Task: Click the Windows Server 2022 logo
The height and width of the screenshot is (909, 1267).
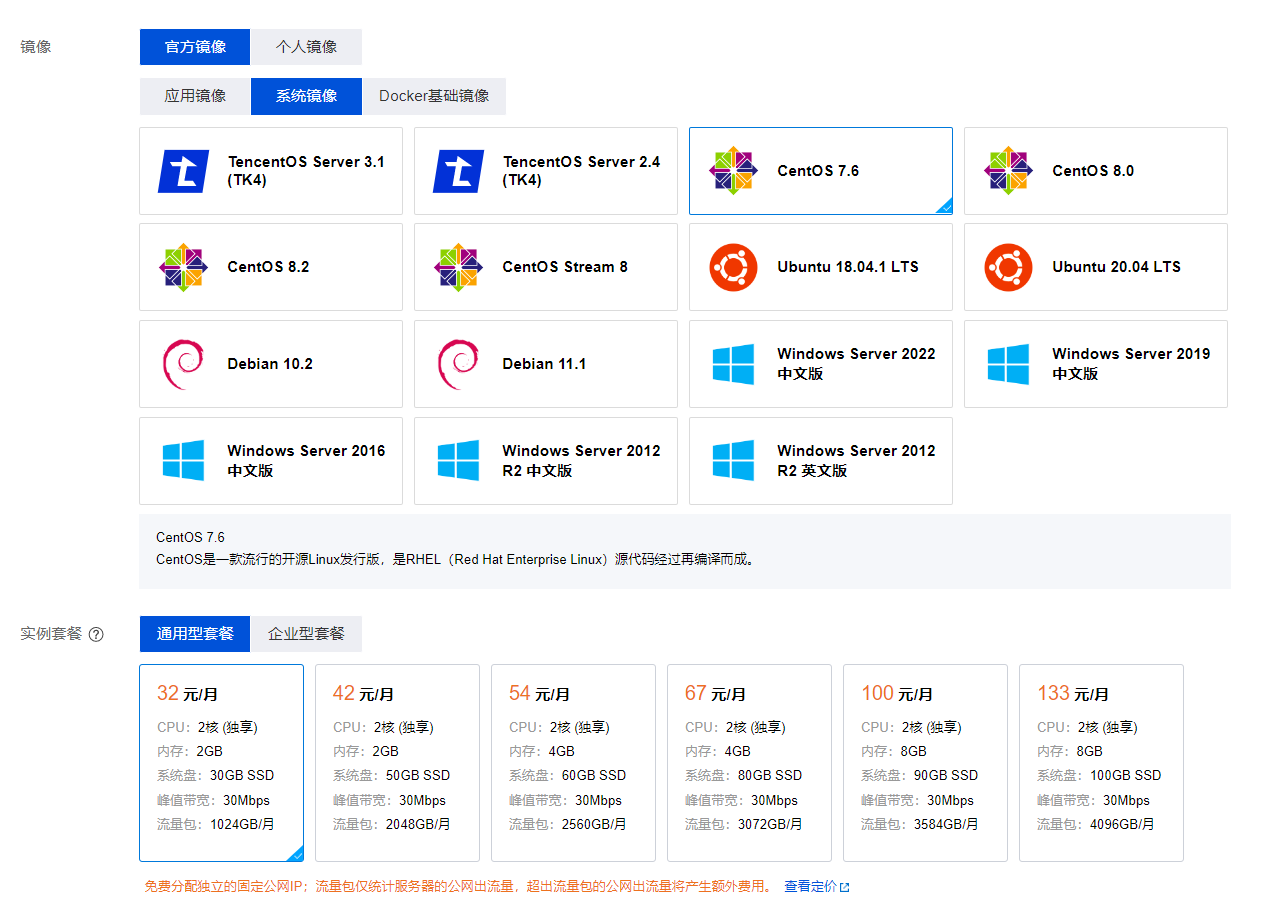Action: pos(733,364)
